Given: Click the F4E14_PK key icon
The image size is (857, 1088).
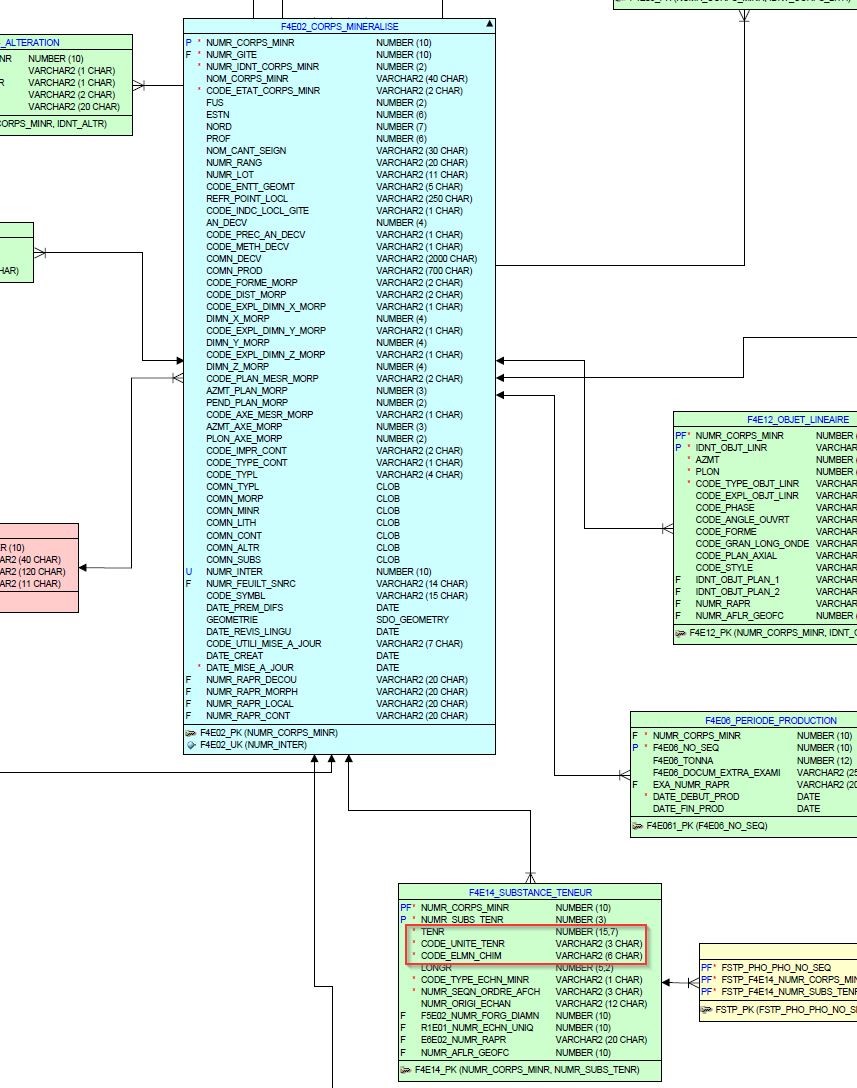Looking at the screenshot, I should pyautogui.click(x=406, y=1070).
